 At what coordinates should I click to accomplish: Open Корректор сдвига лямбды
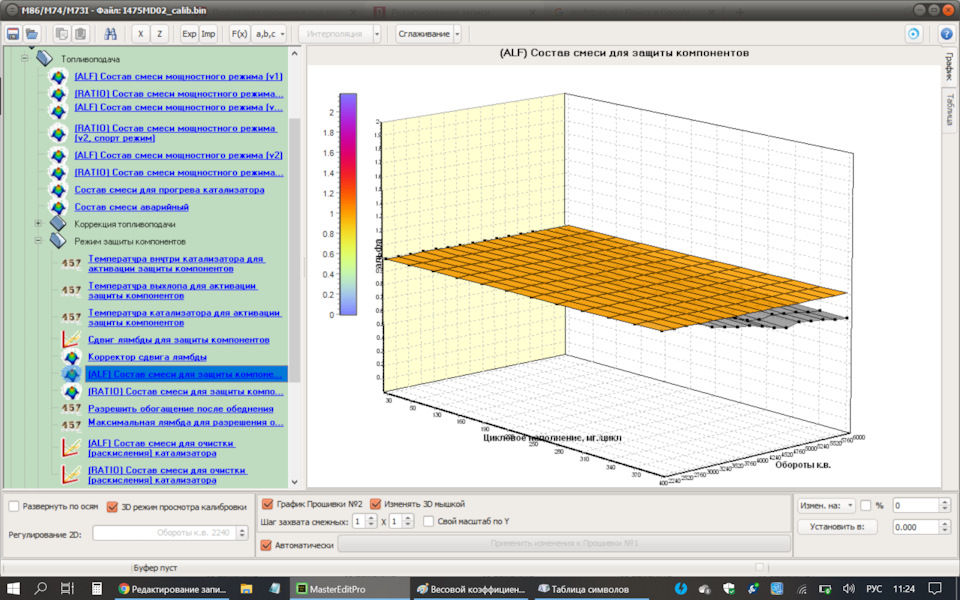[147, 357]
